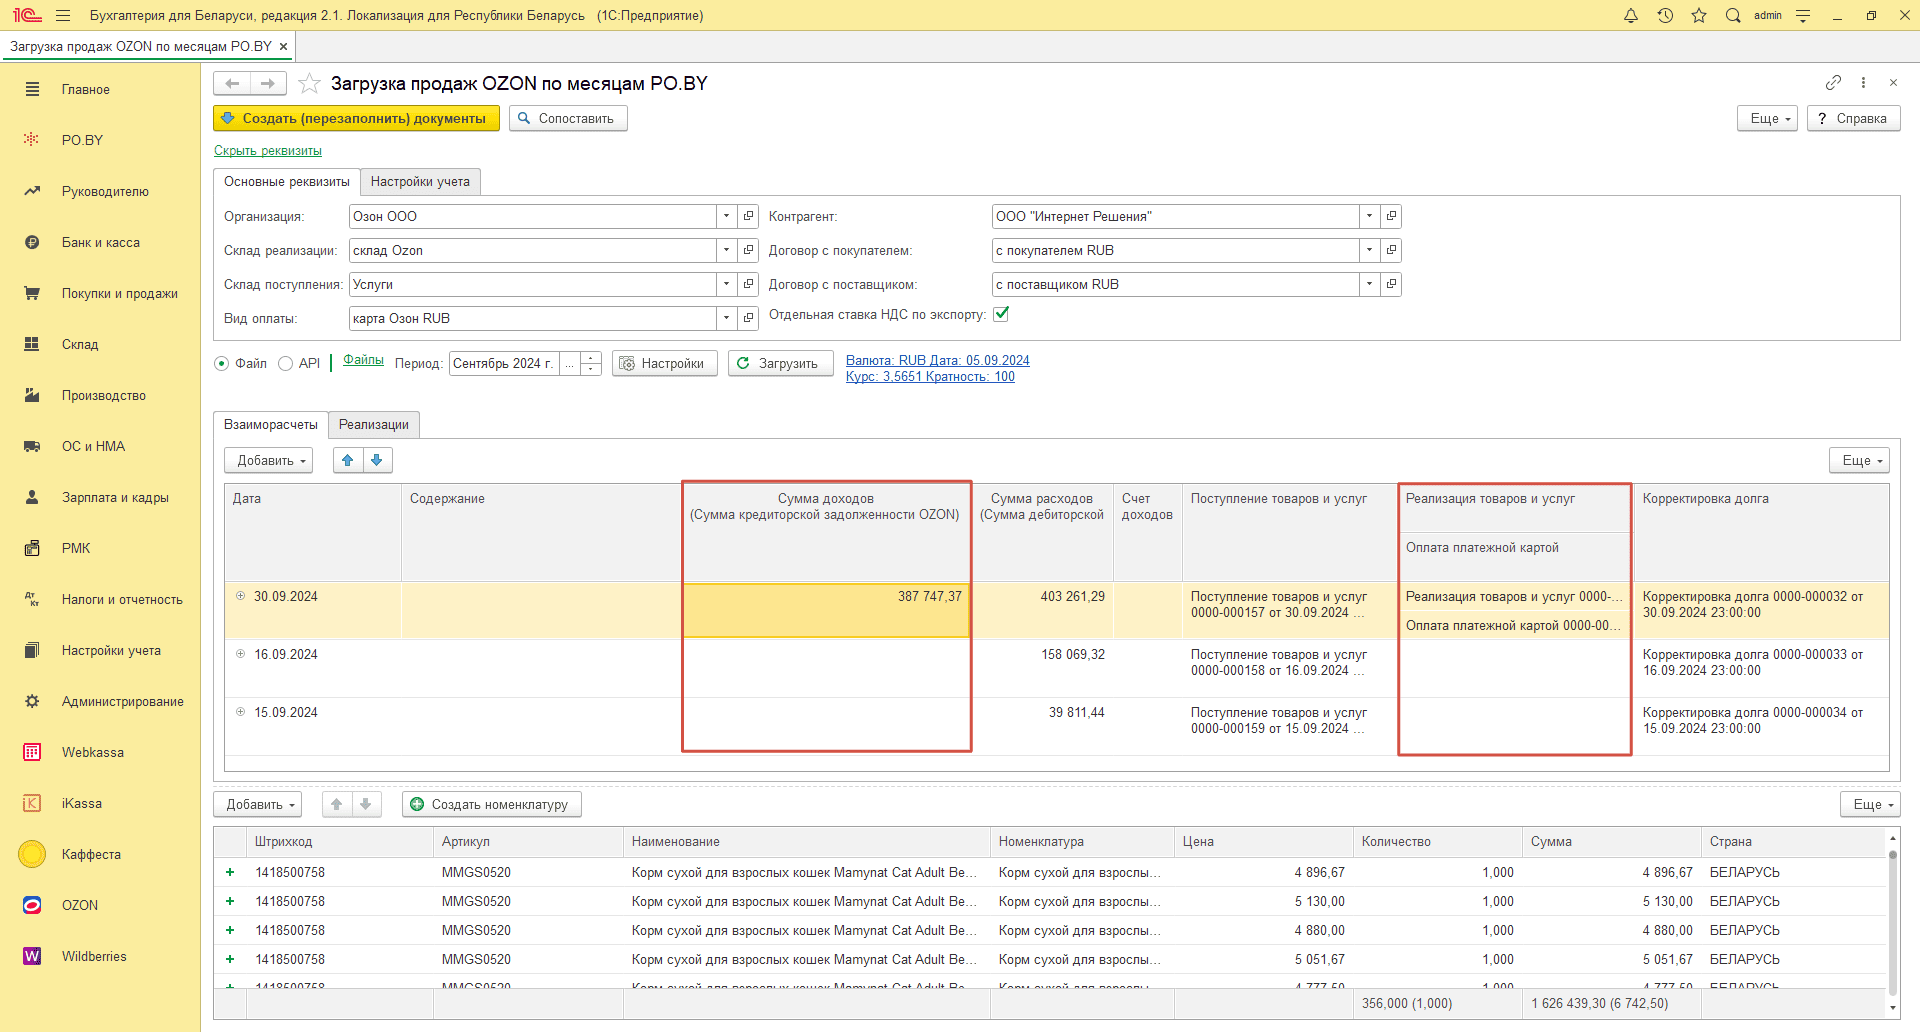This screenshot has width=1920, height=1032.
Task: Switch to Взаиморасчеты tab
Action: coord(271,425)
